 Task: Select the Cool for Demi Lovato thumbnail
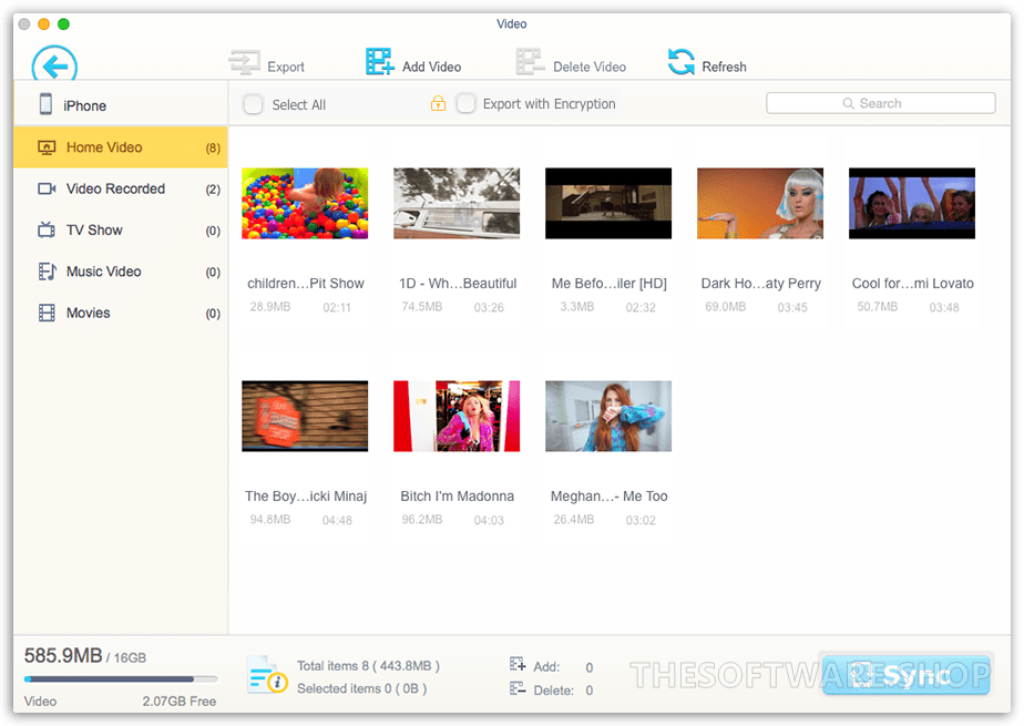912,203
